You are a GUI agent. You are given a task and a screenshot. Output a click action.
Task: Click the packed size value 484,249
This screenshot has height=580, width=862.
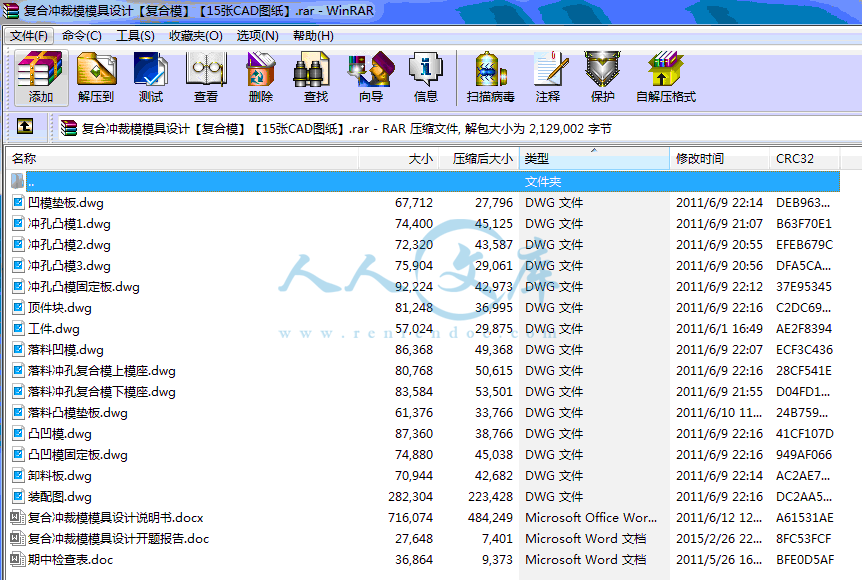[490, 517]
